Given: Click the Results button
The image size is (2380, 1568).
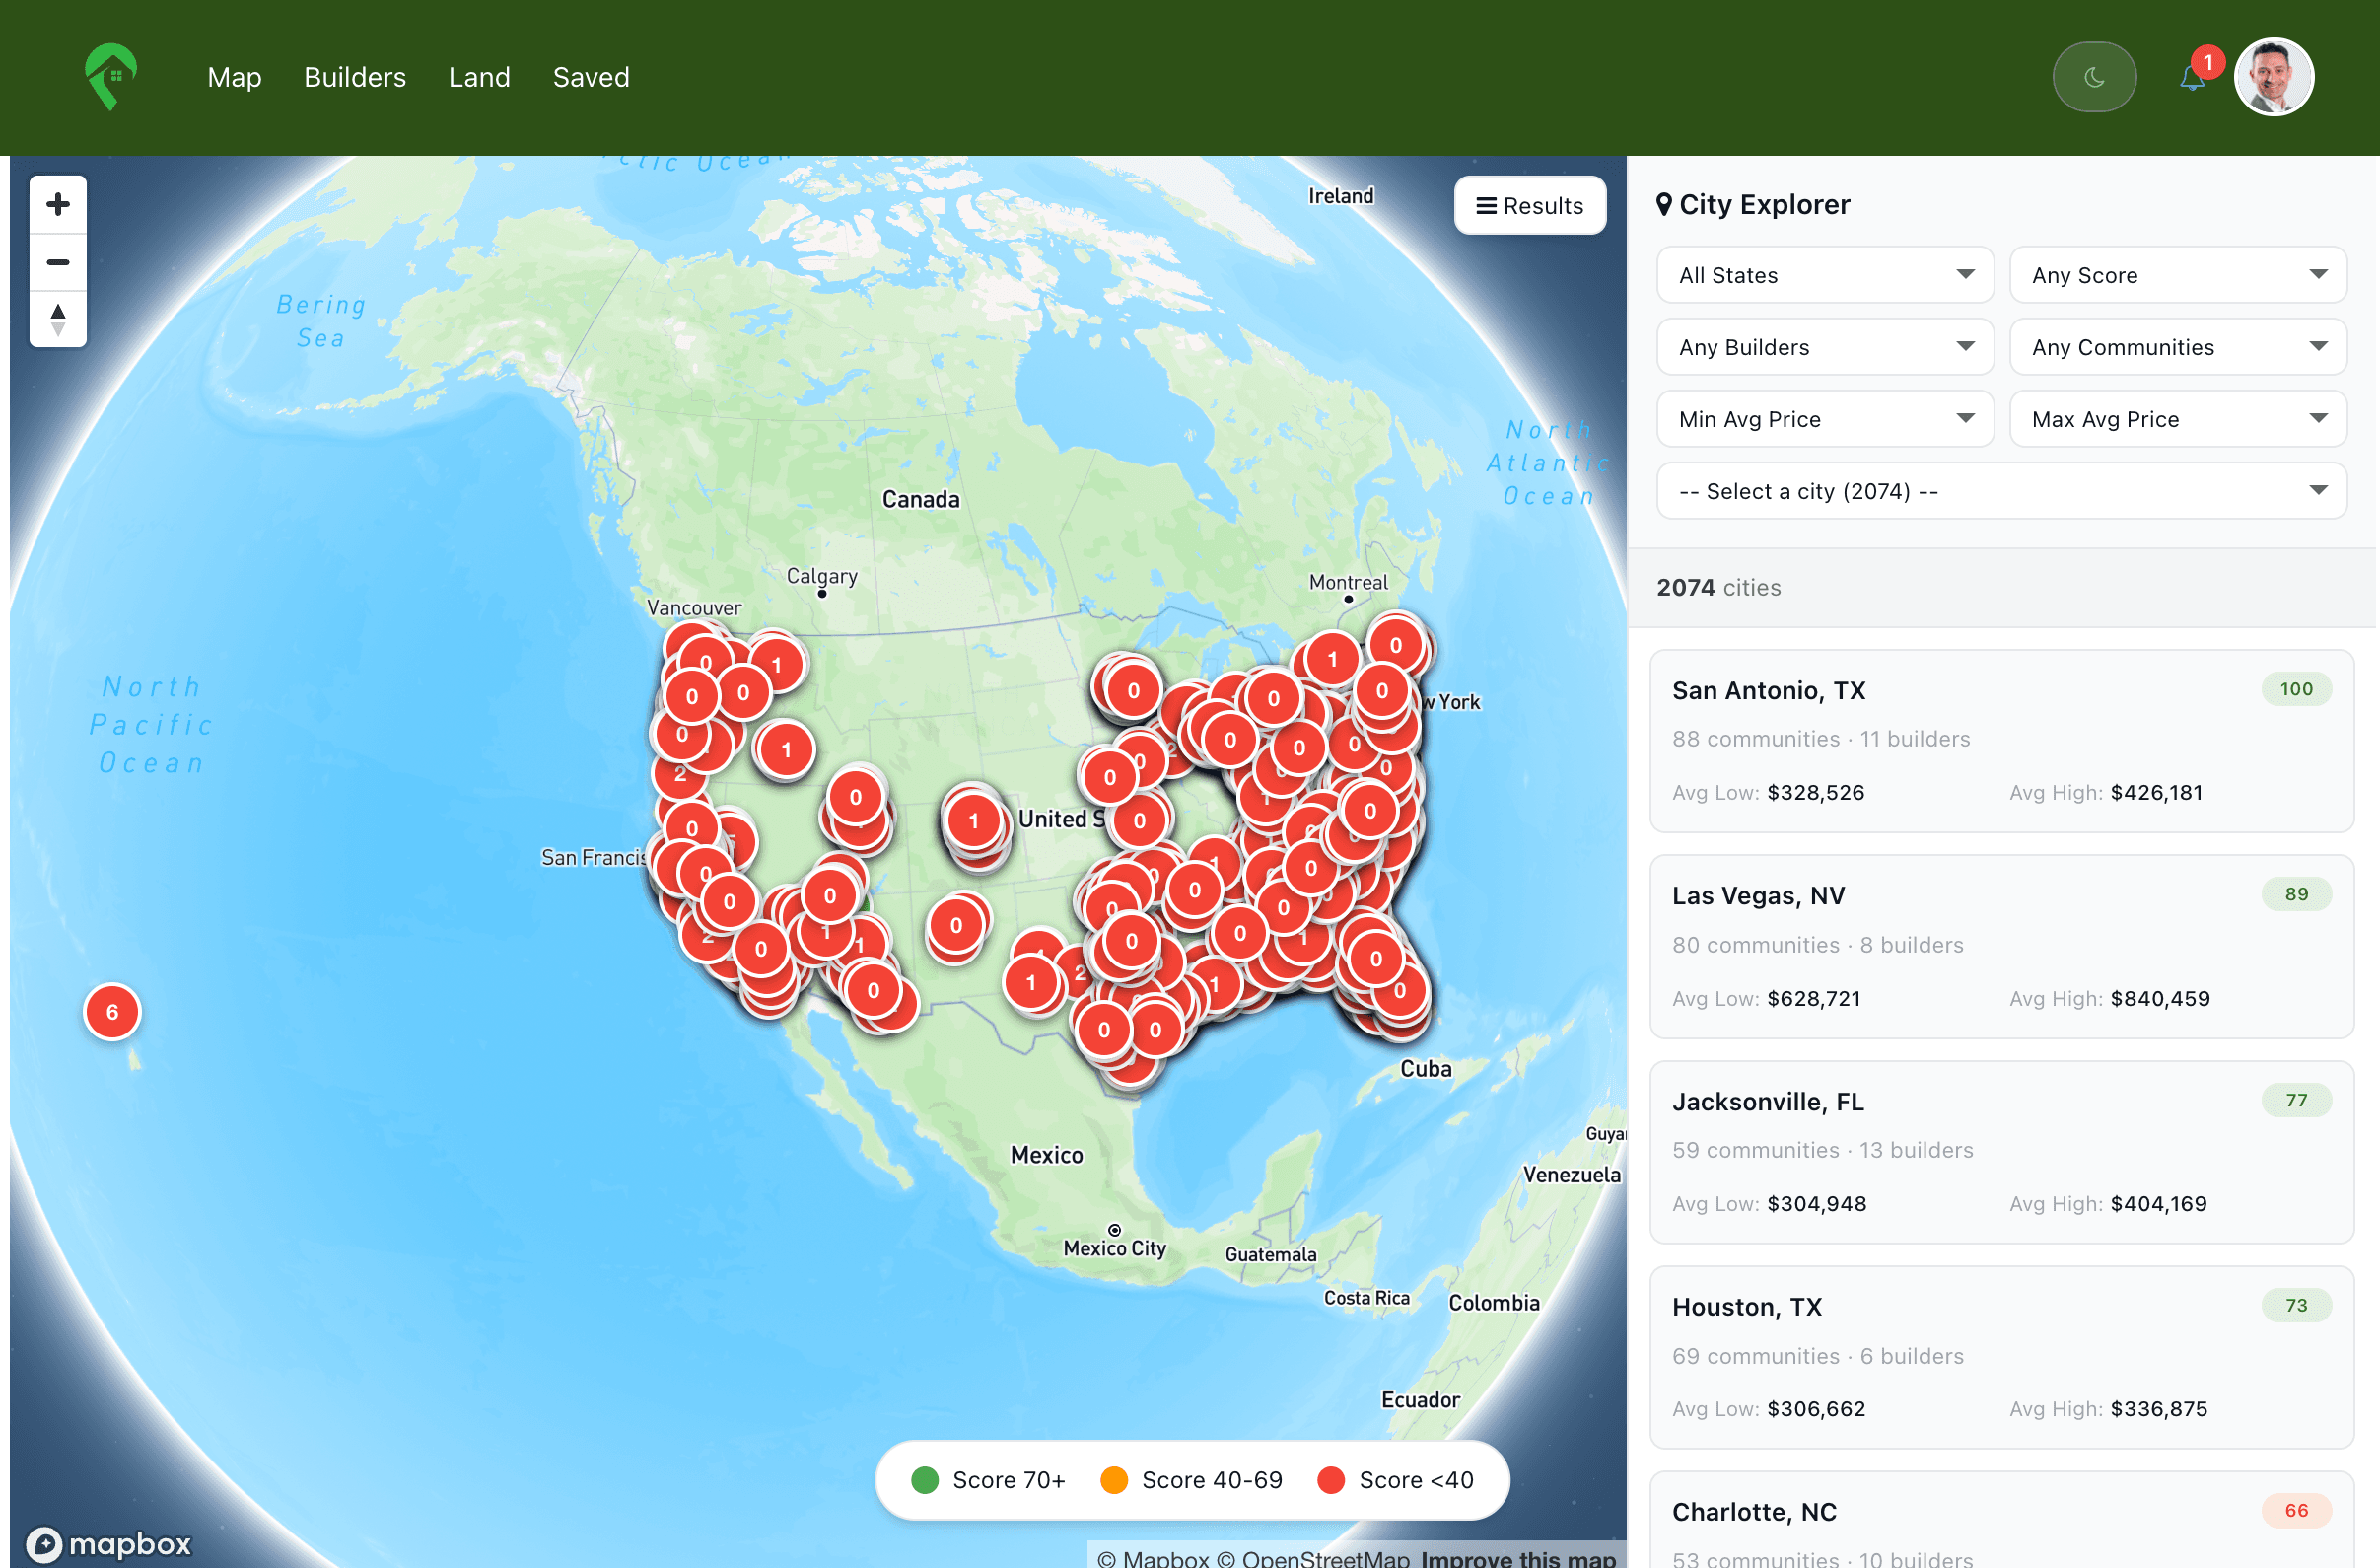Looking at the screenshot, I should (1529, 206).
